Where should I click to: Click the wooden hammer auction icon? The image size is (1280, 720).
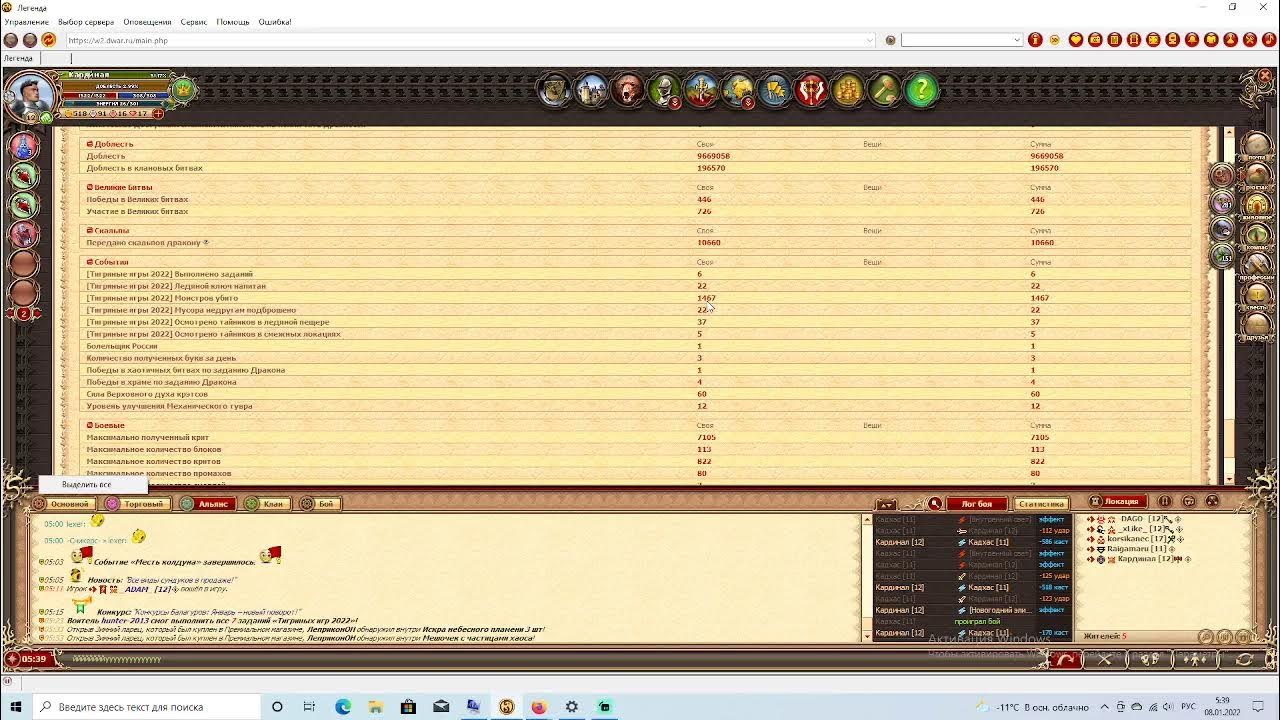click(x=884, y=91)
